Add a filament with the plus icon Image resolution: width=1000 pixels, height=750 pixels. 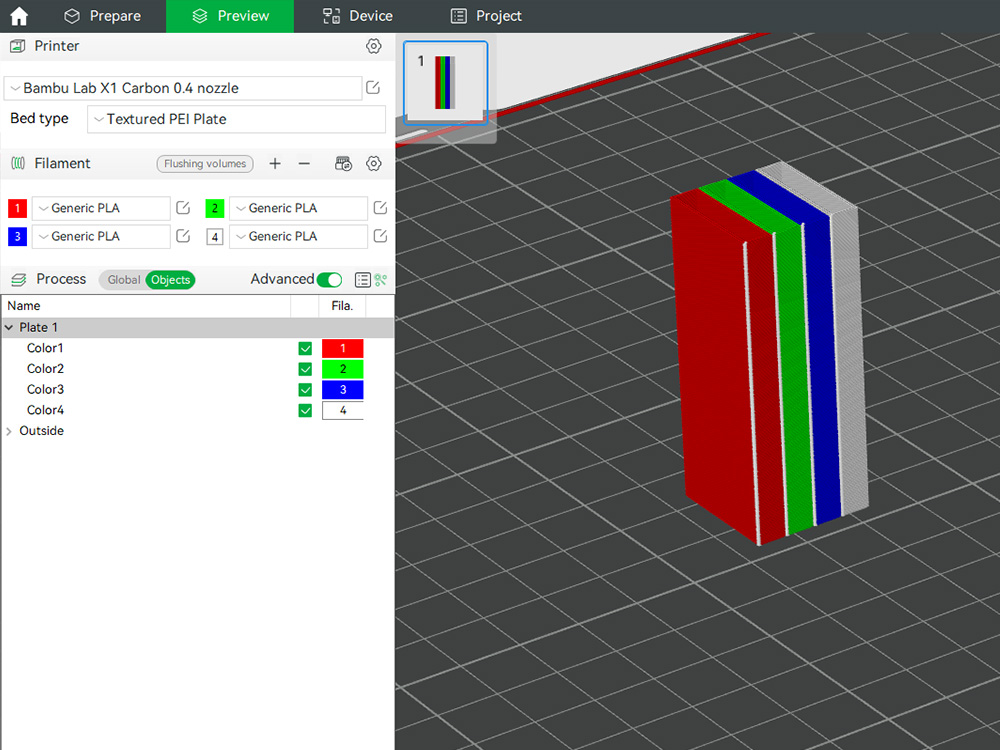(275, 163)
